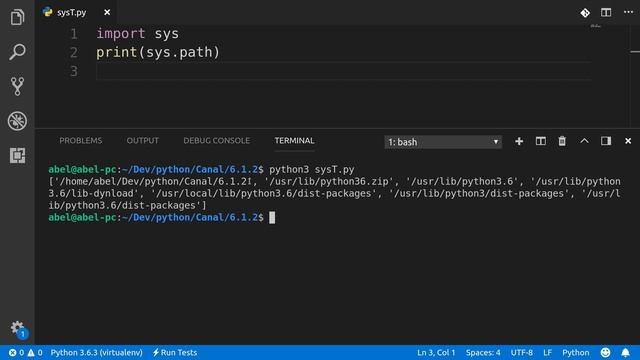The width and height of the screenshot is (640, 360).
Task: Open changes with the git diamond icon
Action: click(585, 13)
